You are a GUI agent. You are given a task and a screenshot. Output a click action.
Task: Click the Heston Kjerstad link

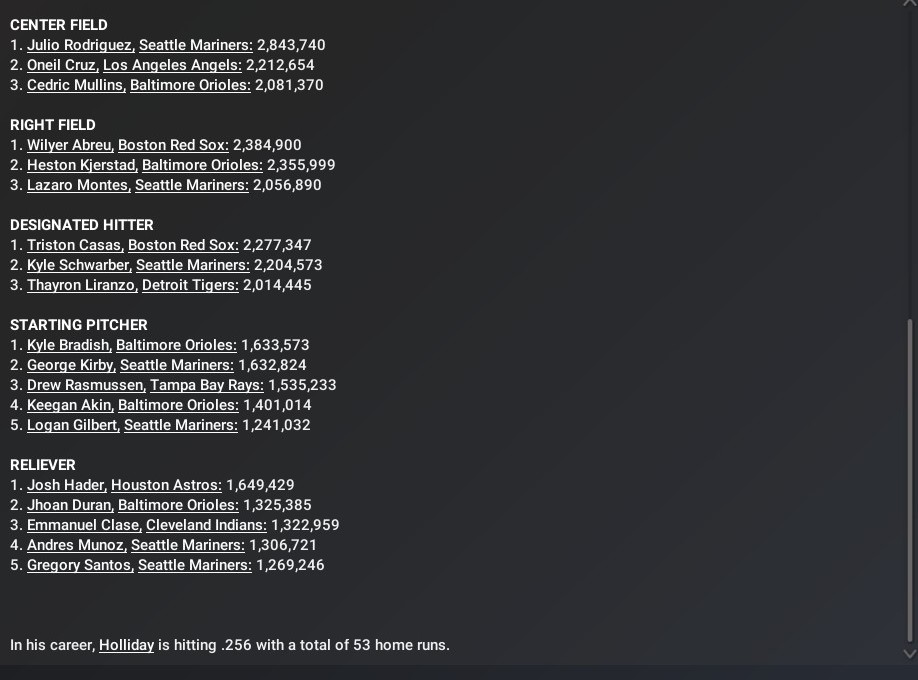[81, 165]
